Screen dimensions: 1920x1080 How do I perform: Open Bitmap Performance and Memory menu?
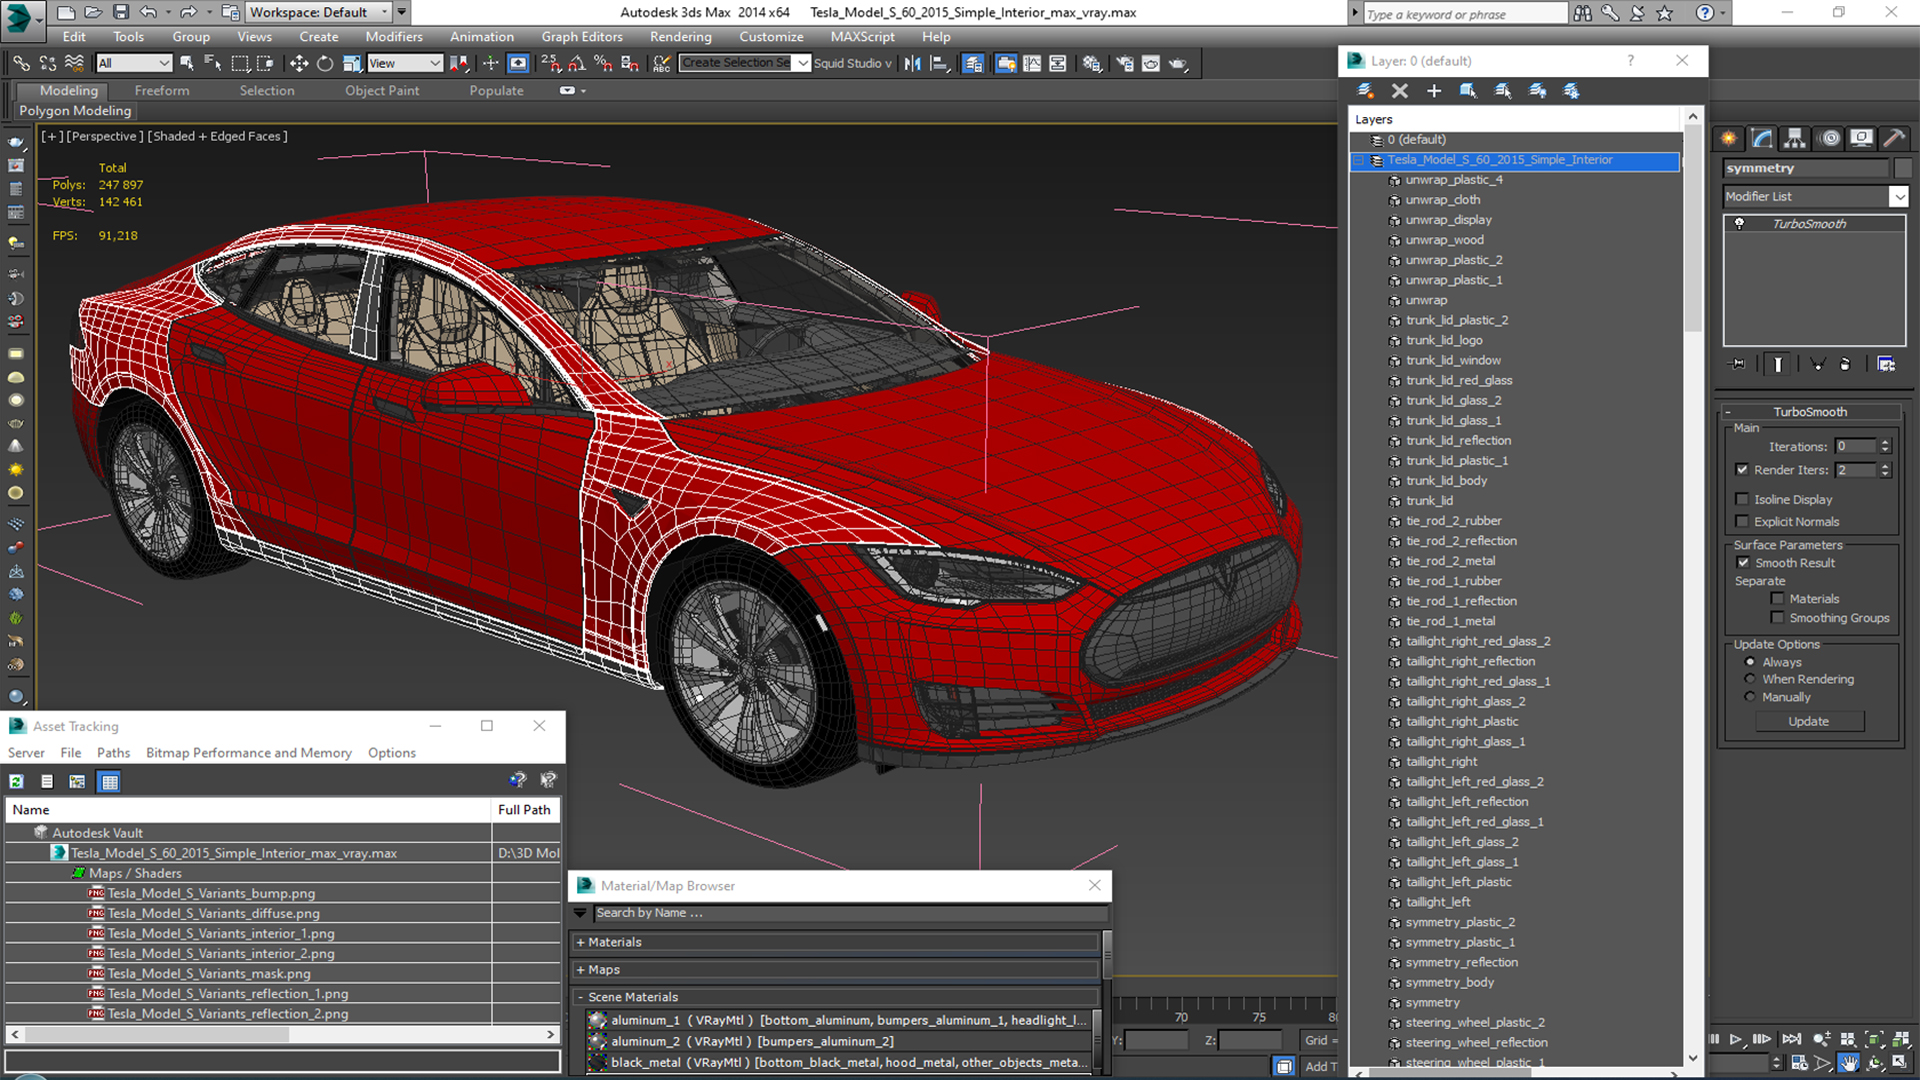[249, 753]
